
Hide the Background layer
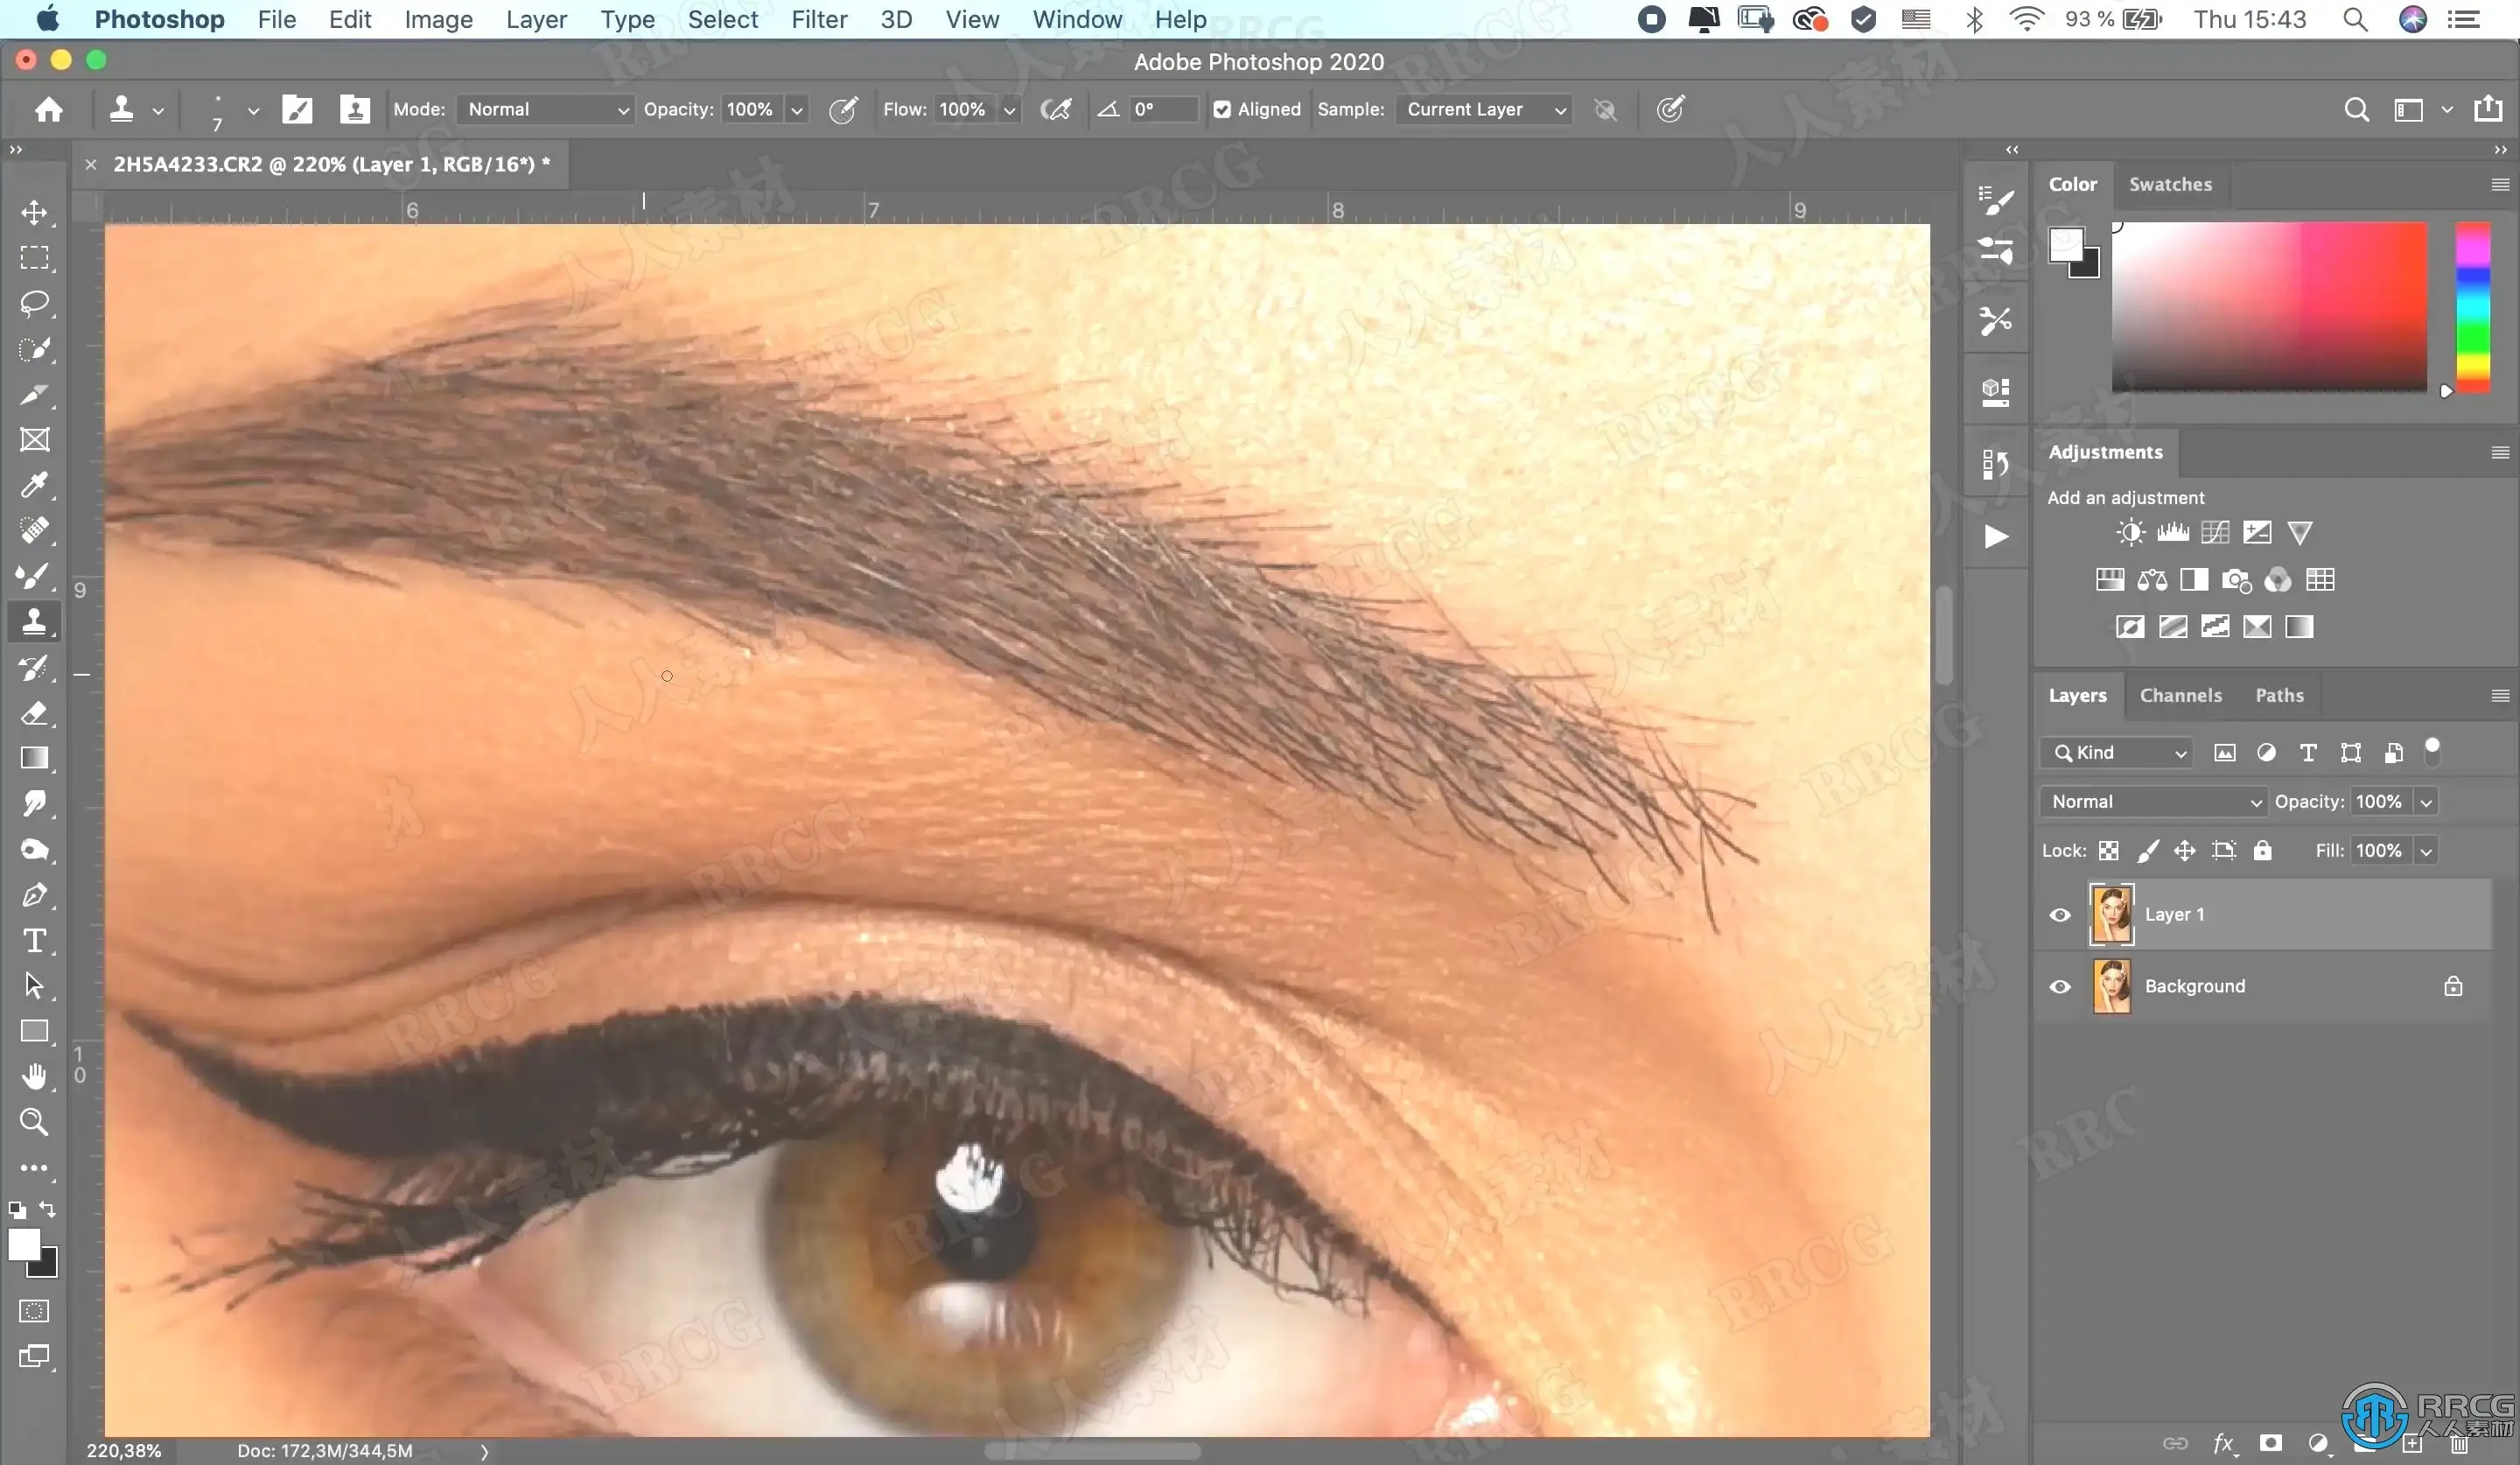2060,987
